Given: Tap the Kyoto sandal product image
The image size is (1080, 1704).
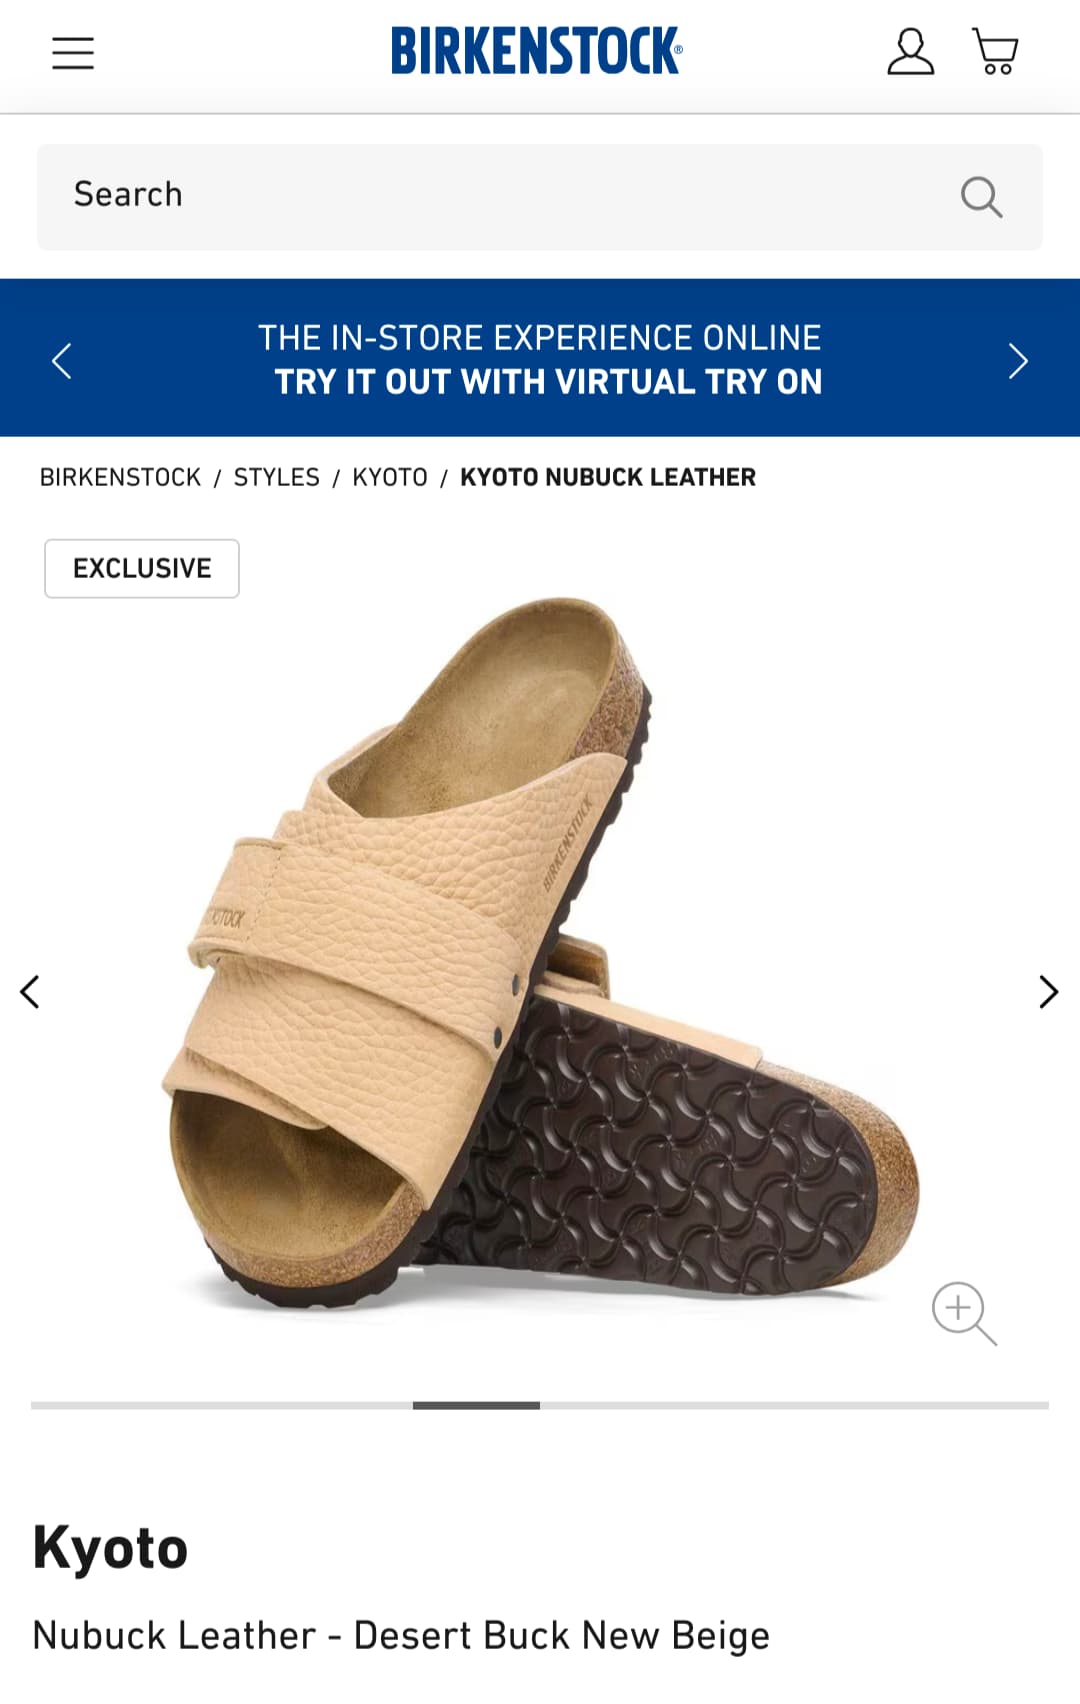Looking at the screenshot, I should point(540,955).
